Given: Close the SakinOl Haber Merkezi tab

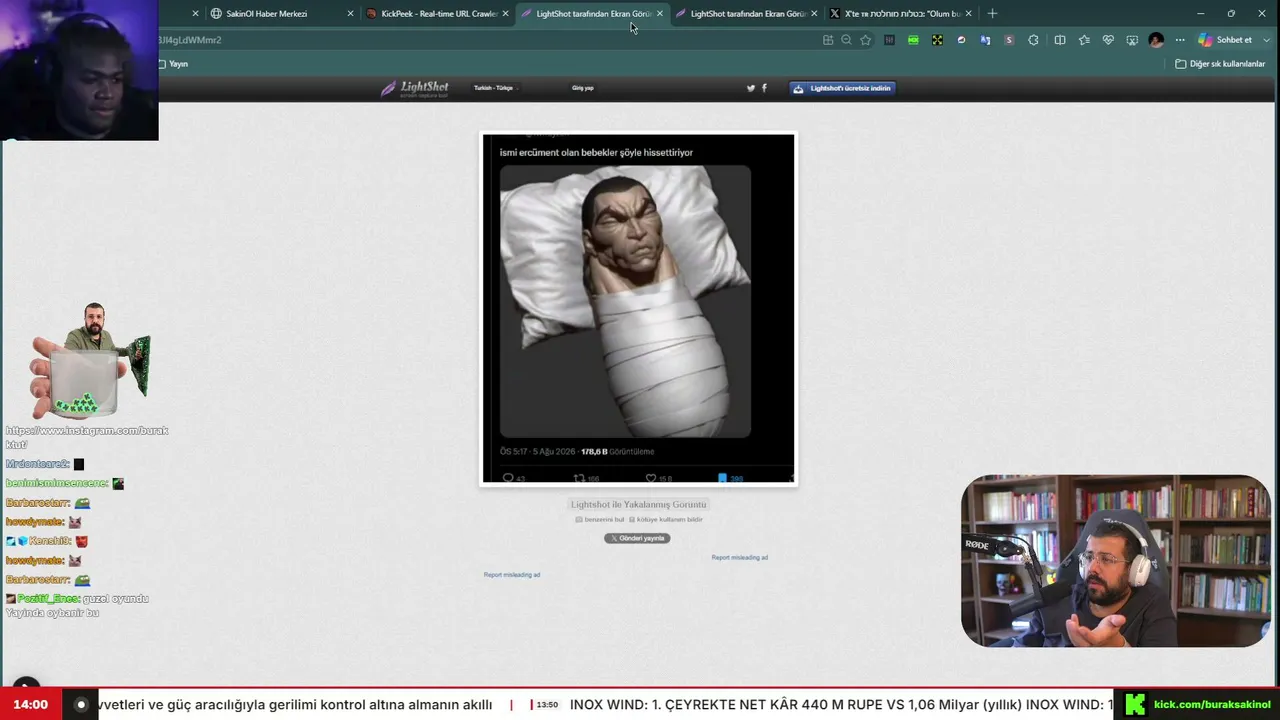Looking at the screenshot, I should pos(350,14).
